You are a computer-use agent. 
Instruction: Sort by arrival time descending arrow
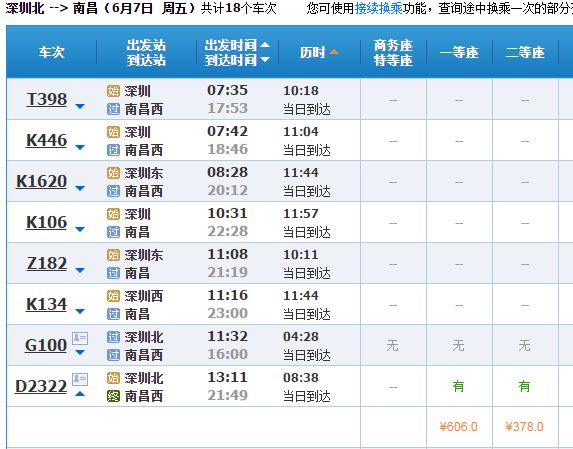(x=265, y=59)
